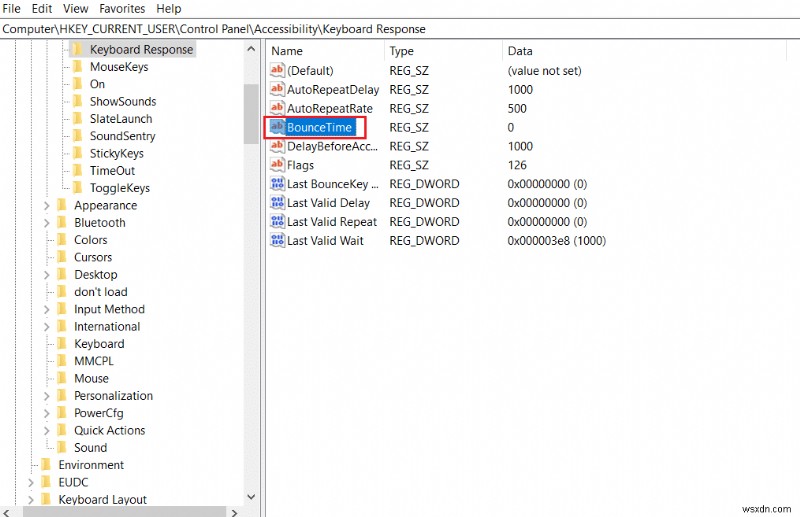
Task: Select the ToggleKeys key label
Action: pyautogui.click(x=120, y=188)
